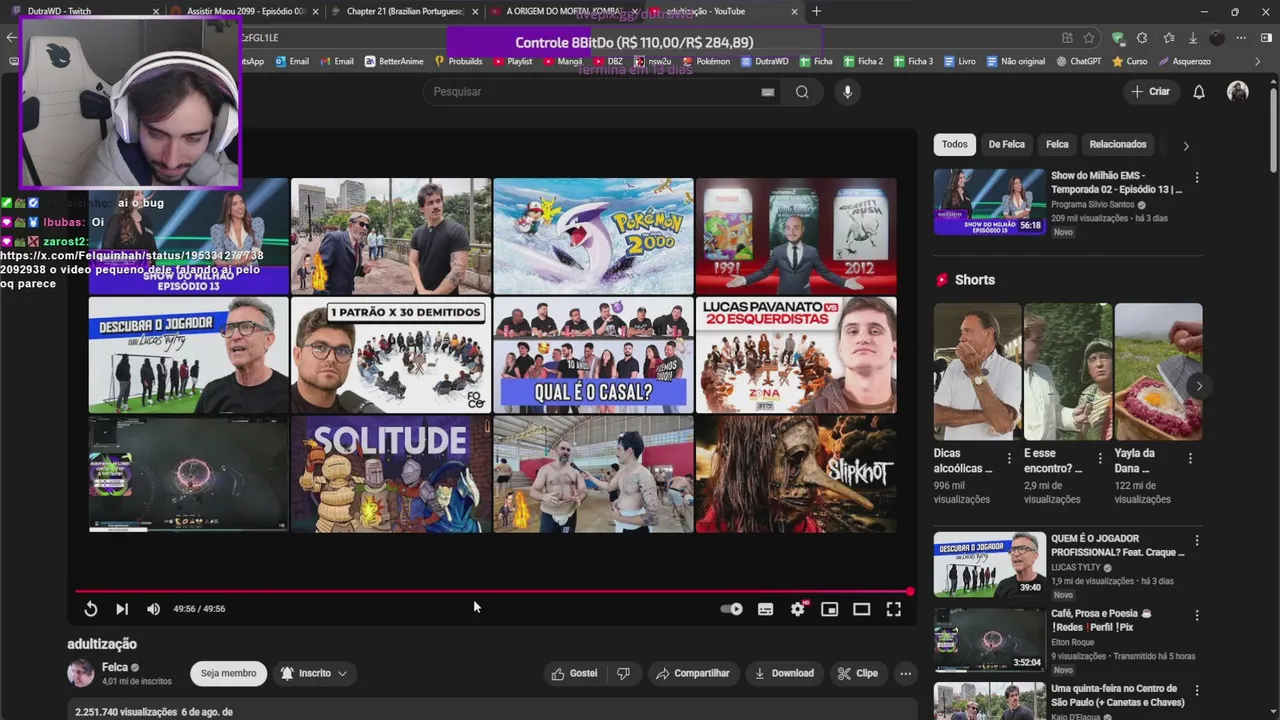Screen dimensions: 1280x720
Task: Seek on the red video progress bar
Action: (x=493, y=592)
